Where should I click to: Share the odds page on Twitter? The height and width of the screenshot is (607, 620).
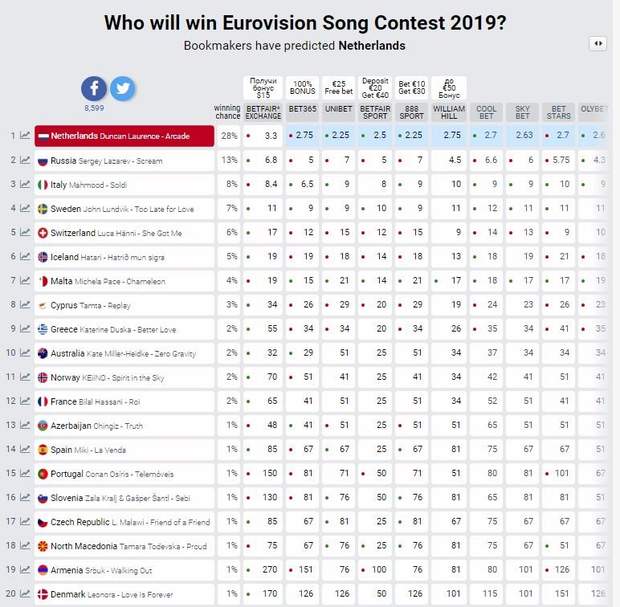[x=122, y=88]
